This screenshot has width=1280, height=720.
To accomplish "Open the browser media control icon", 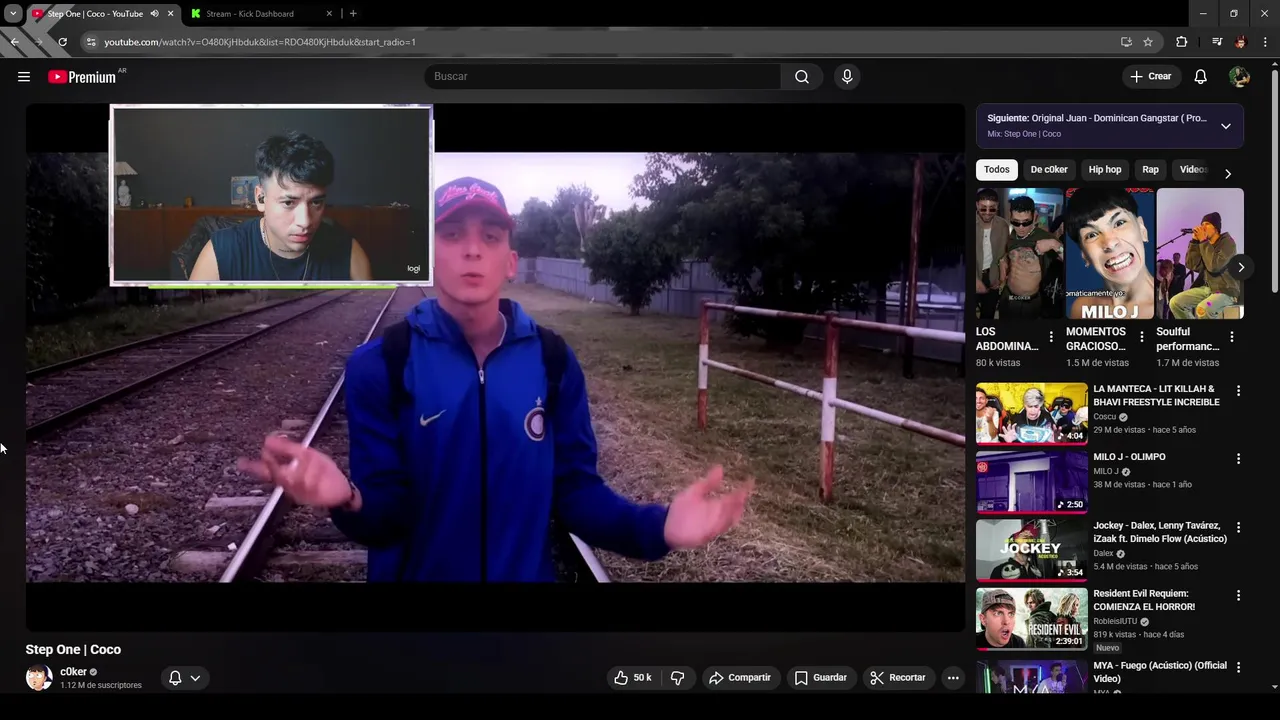I will tap(1217, 42).
